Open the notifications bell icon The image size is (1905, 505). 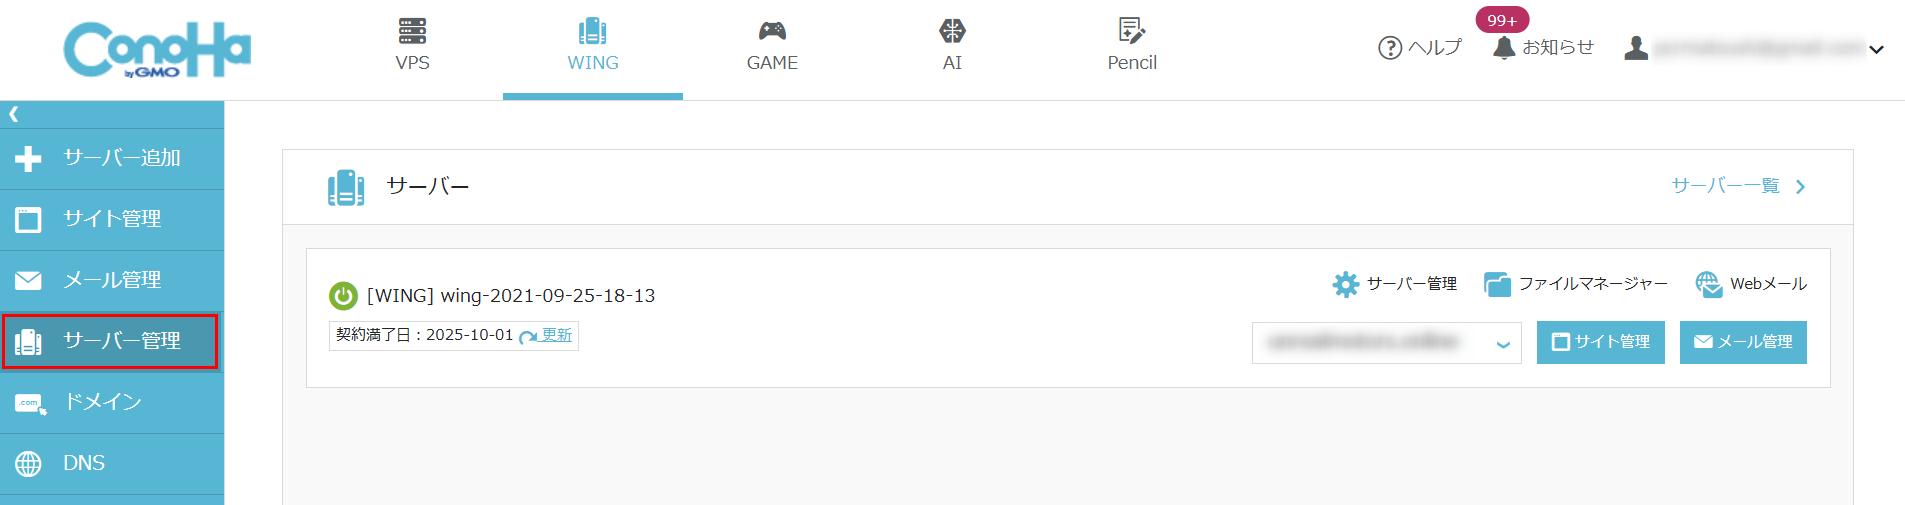(x=1503, y=48)
